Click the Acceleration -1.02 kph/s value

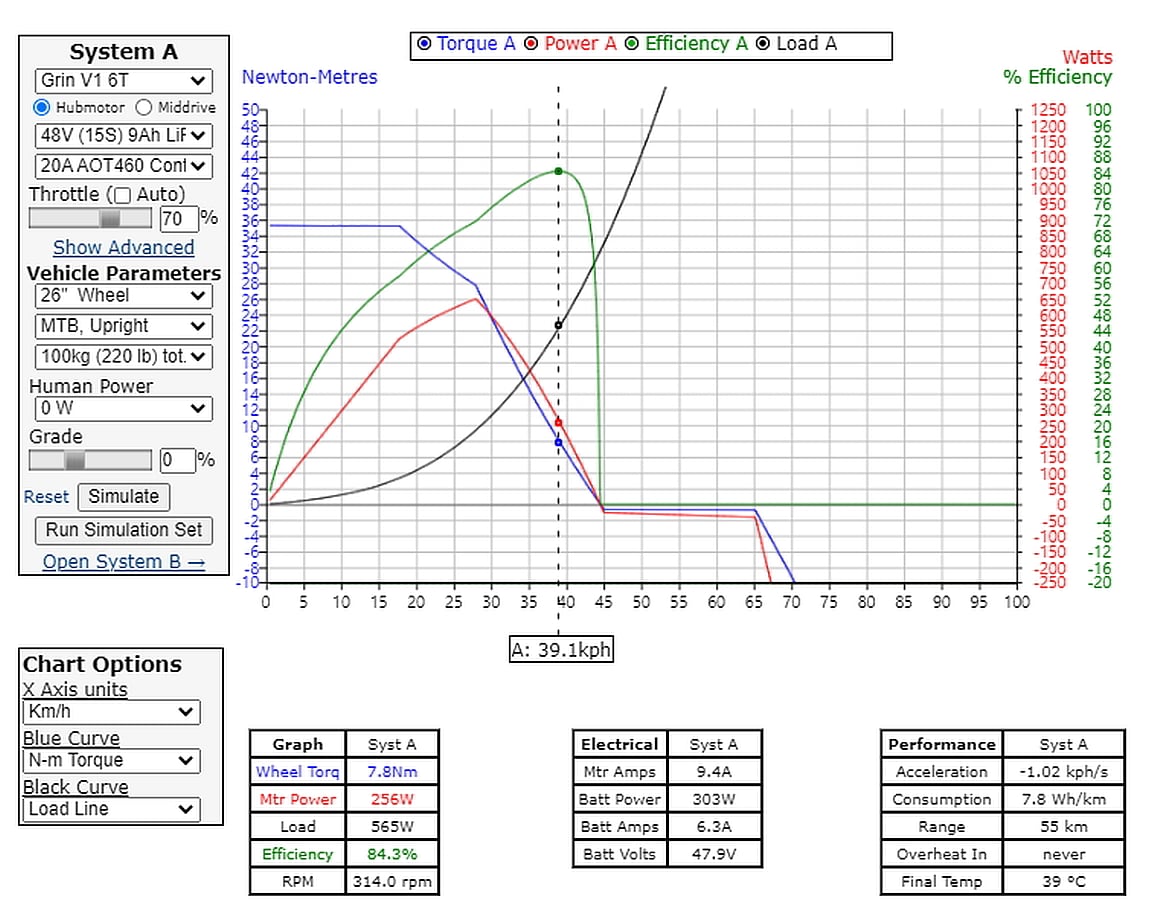[1064, 771]
